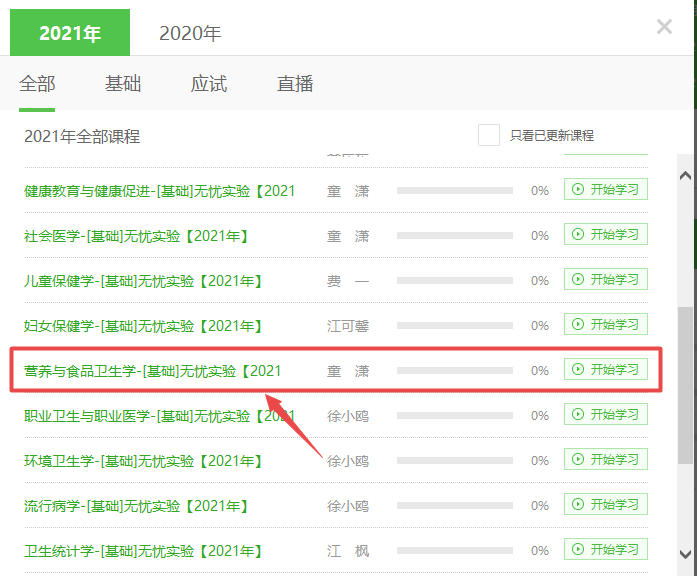Click play icon in 流行病学 row
Viewport: 697px width, 576px height.
tap(577, 505)
